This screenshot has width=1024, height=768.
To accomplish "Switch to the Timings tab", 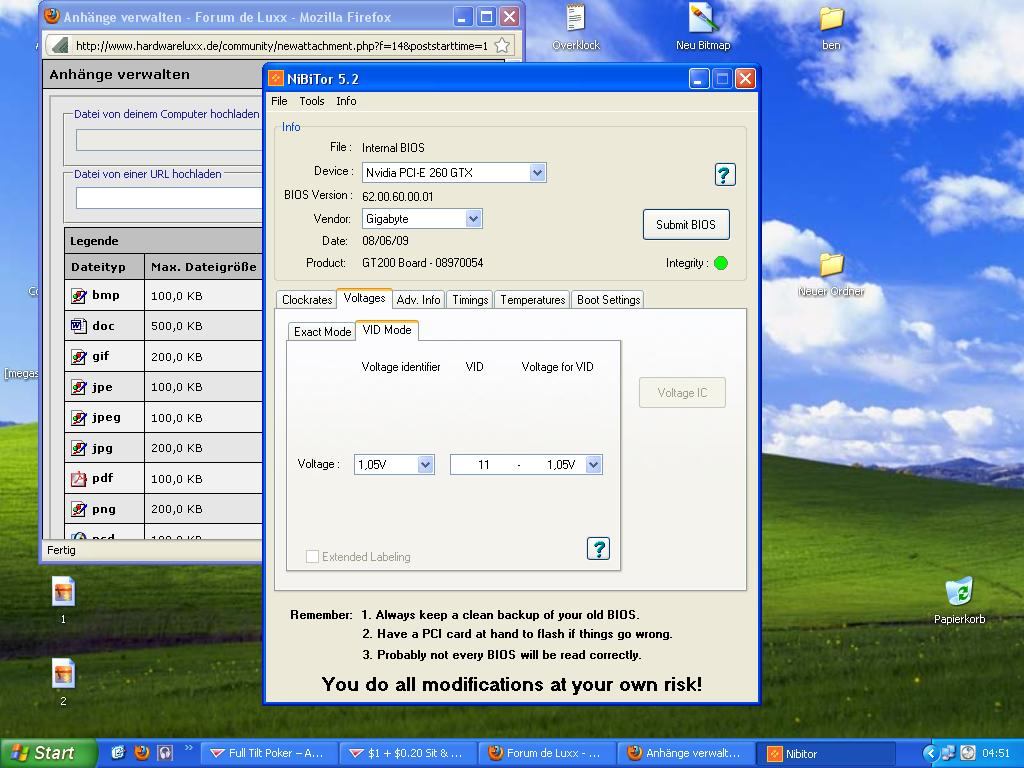I will pyautogui.click(x=470, y=300).
